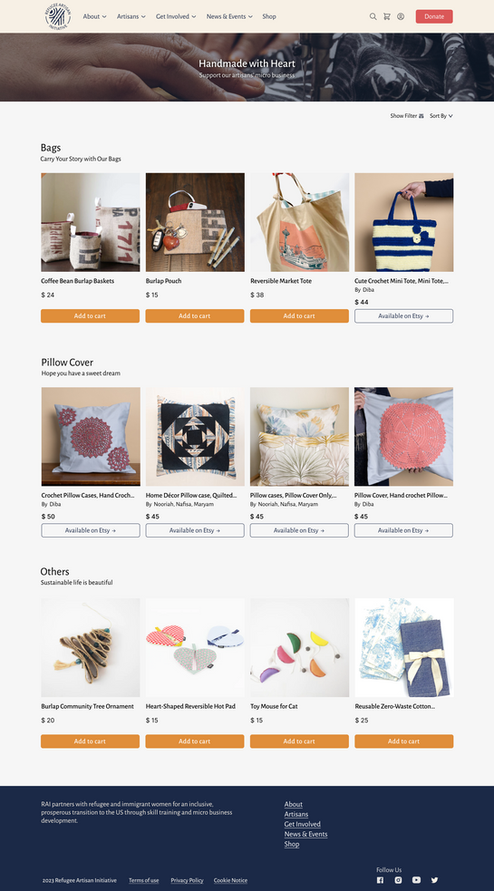Viewport: 494px width, 891px height.
Task: Expand the Artisans menu
Action: pos(131,16)
